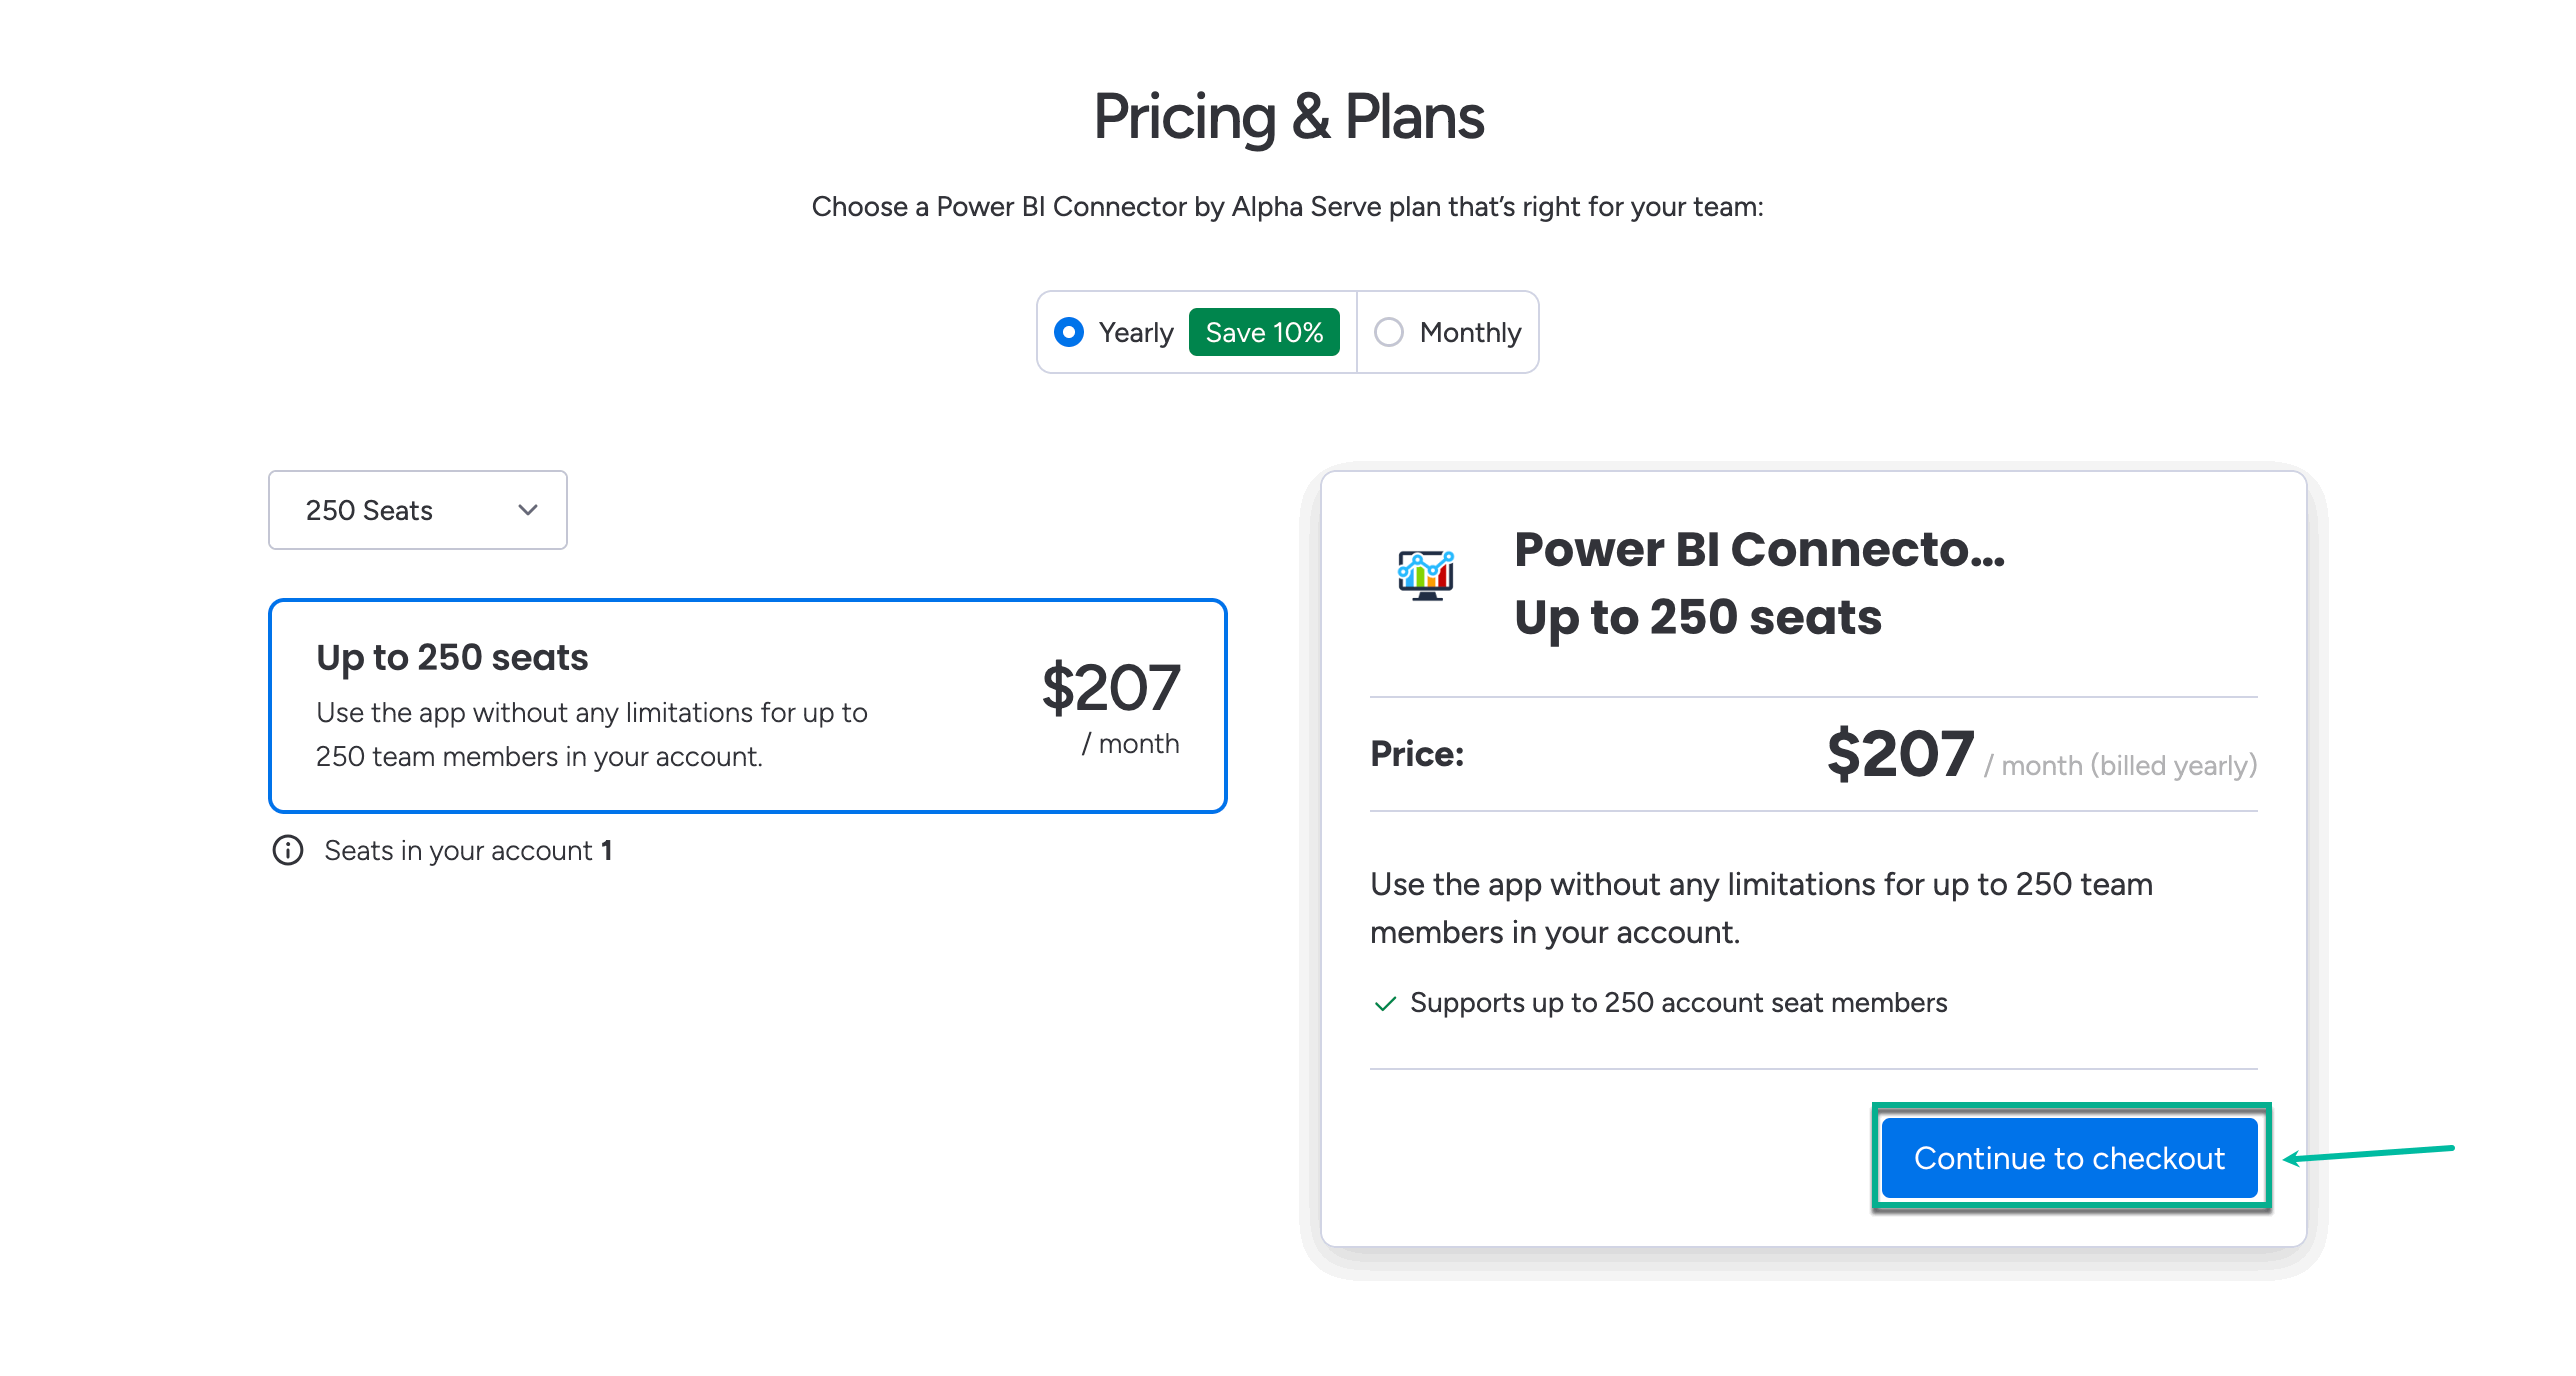The height and width of the screenshot is (1376, 2576).
Task: Select the Monthly billing radio button
Action: click(x=1389, y=332)
